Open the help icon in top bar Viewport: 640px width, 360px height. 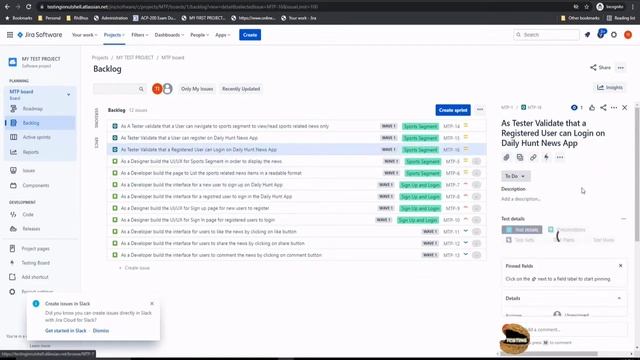[601, 35]
